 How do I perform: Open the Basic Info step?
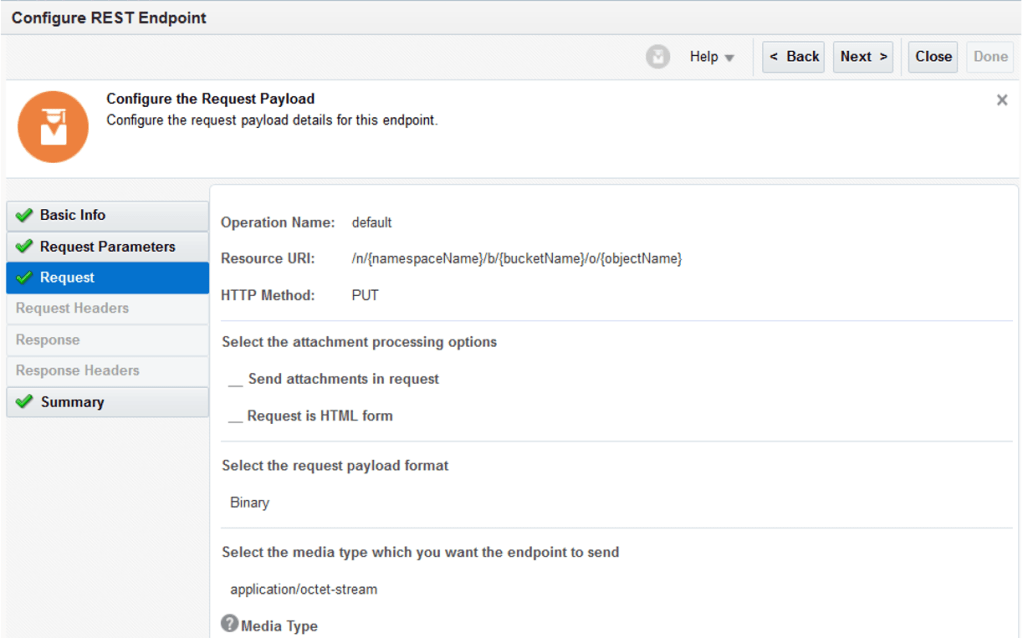pos(73,215)
